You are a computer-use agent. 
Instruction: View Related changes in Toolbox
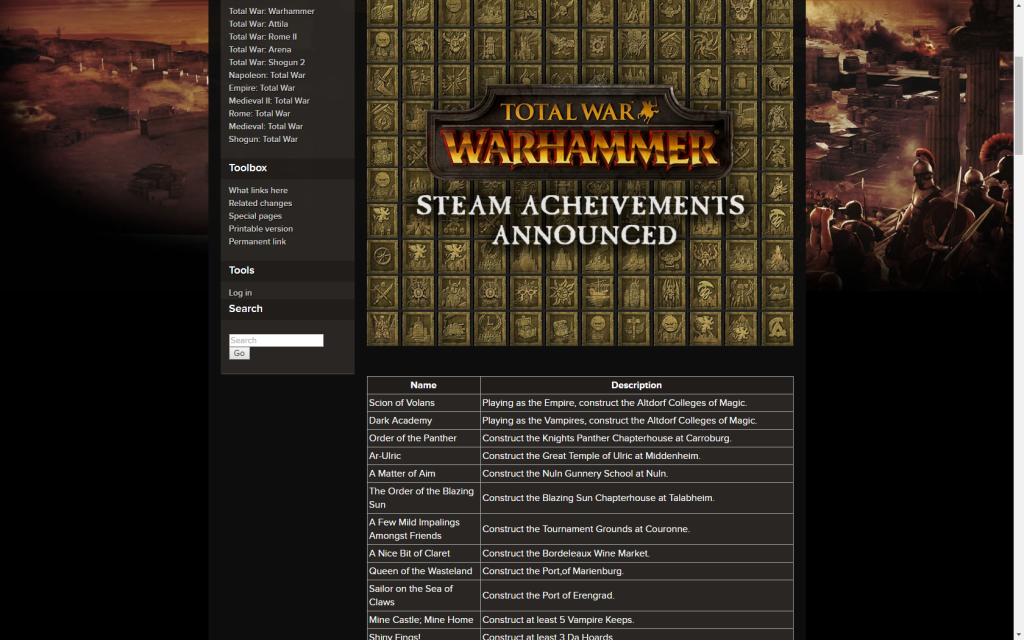coord(260,203)
